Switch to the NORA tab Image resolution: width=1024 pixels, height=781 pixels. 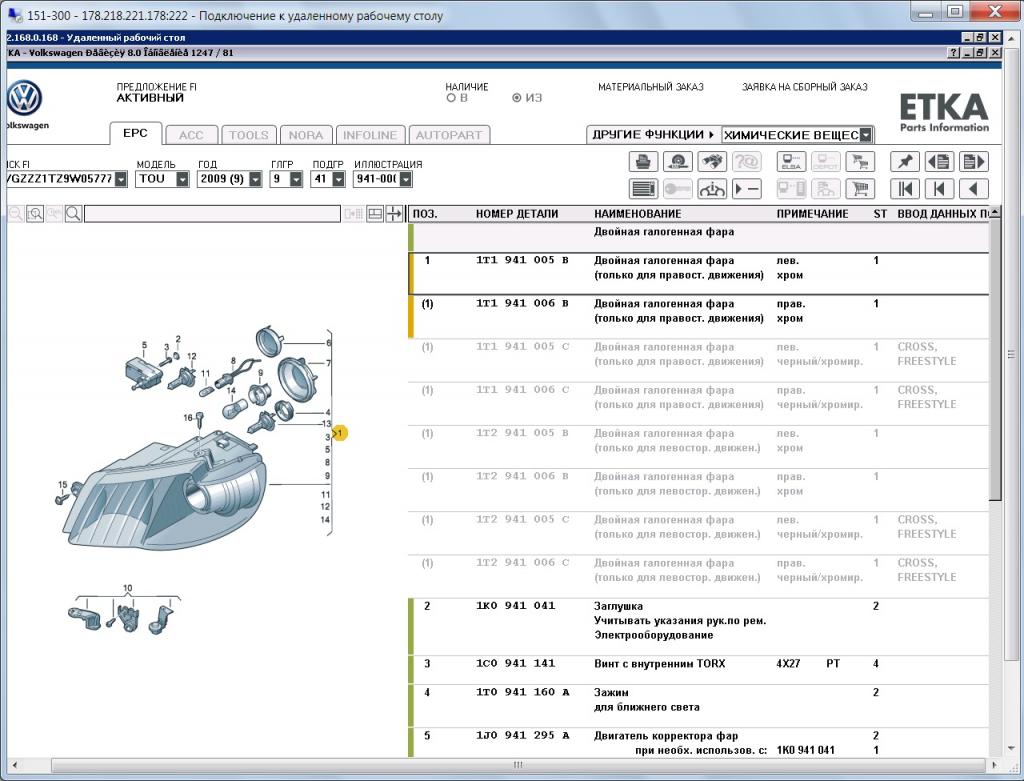coord(306,135)
